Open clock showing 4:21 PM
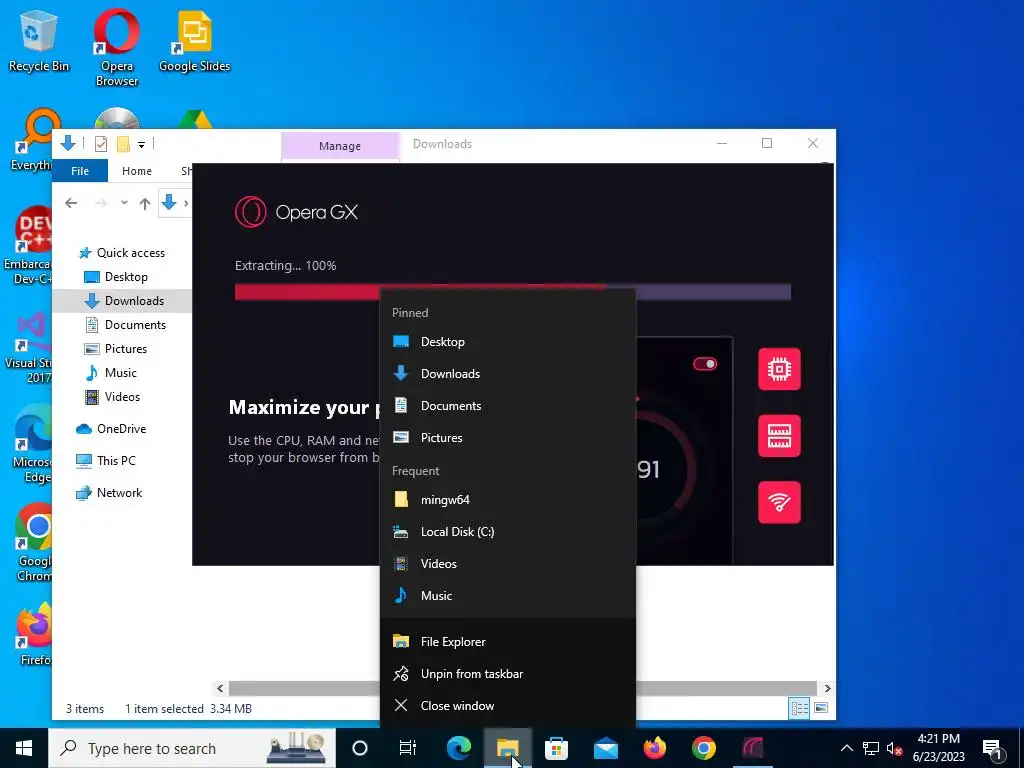The image size is (1024, 768). [938, 748]
